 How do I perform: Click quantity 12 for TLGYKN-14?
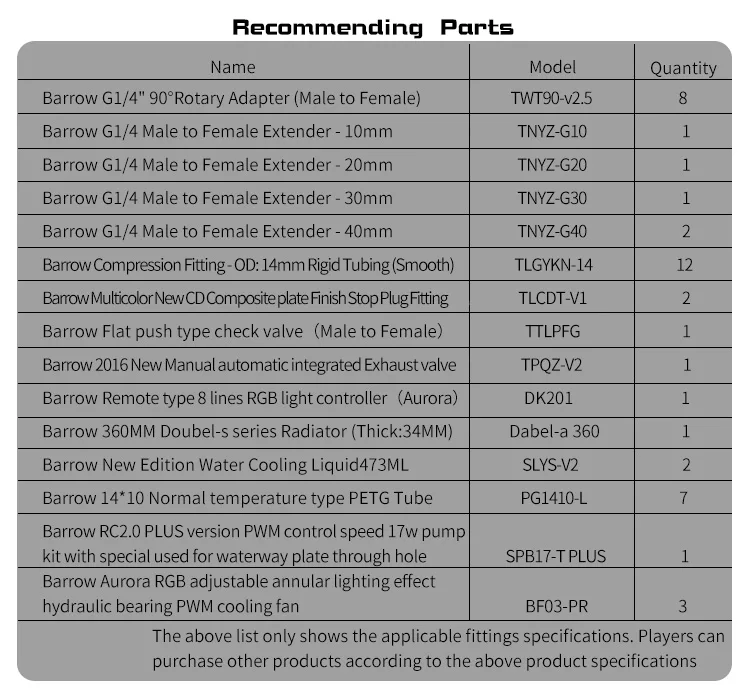pos(684,265)
